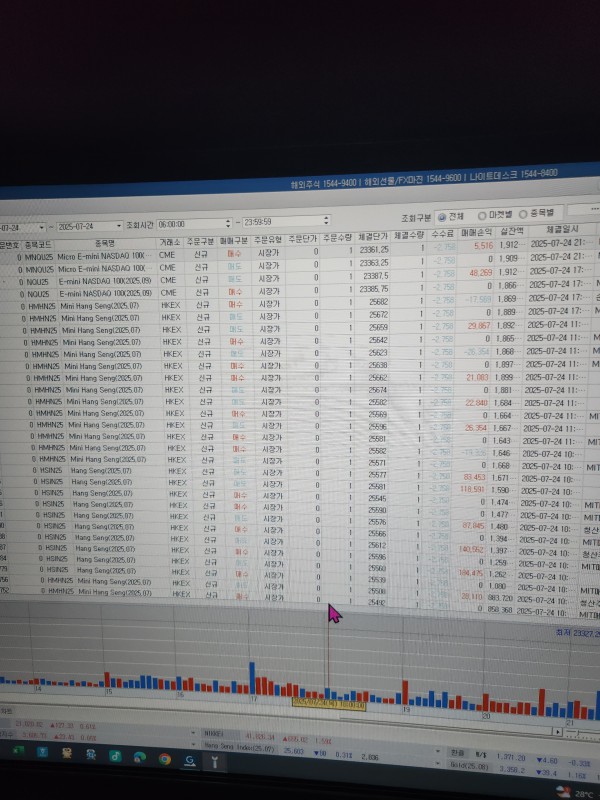Select the 23361.25 execution price cell
The height and width of the screenshot is (800, 600).
pyautogui.click(x=374, y=250)
